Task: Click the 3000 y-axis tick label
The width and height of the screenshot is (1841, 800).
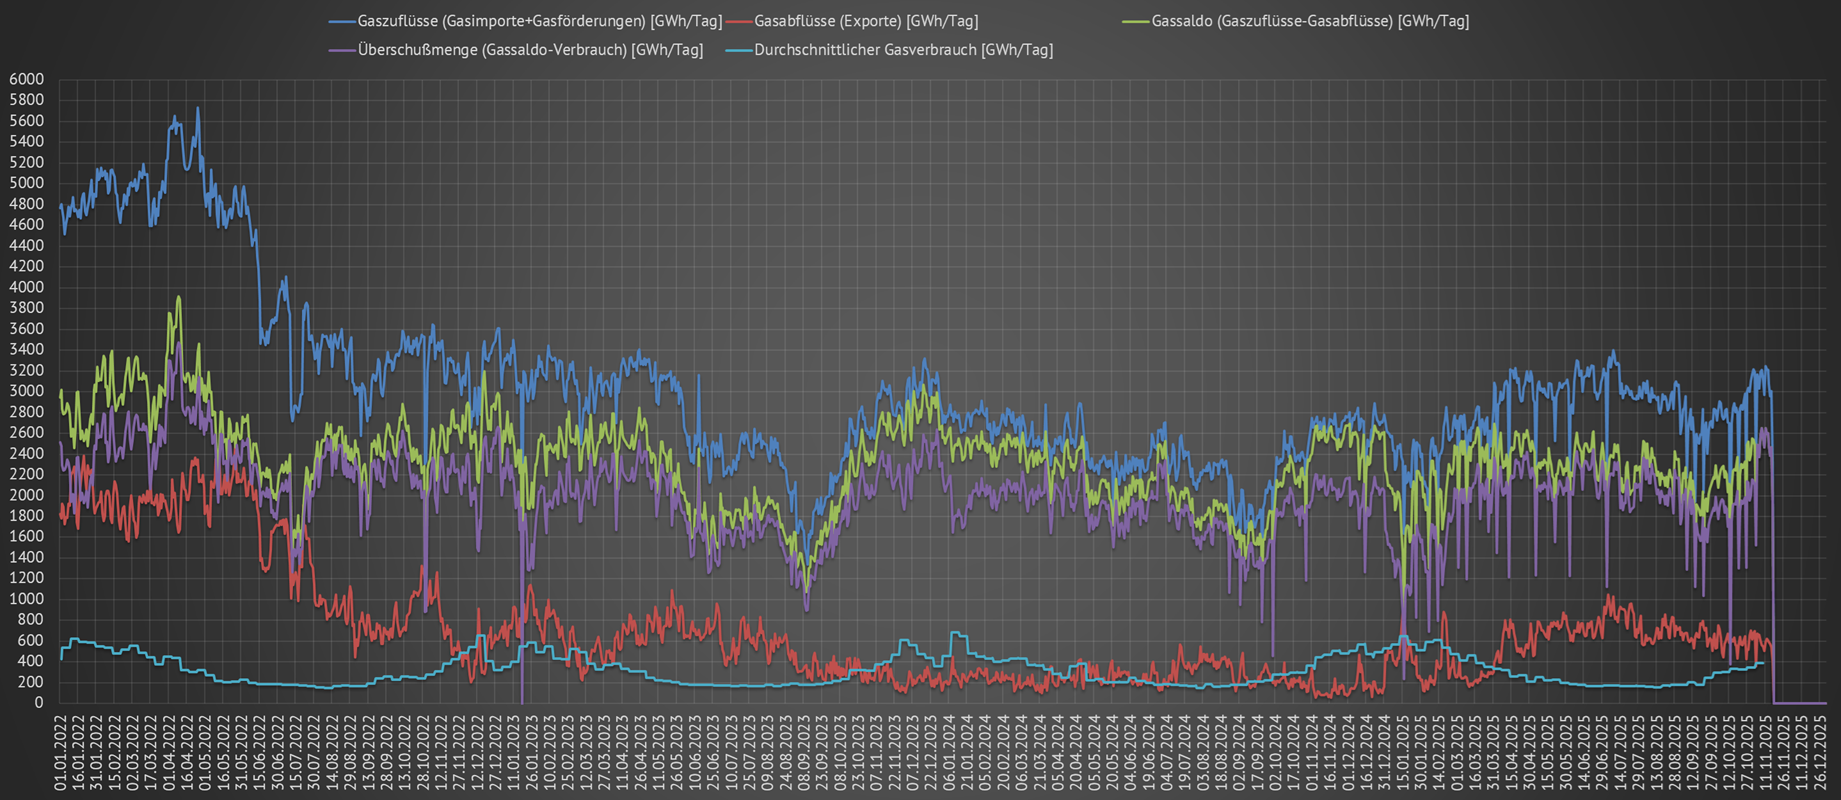Action: click(x=26, y=391)
